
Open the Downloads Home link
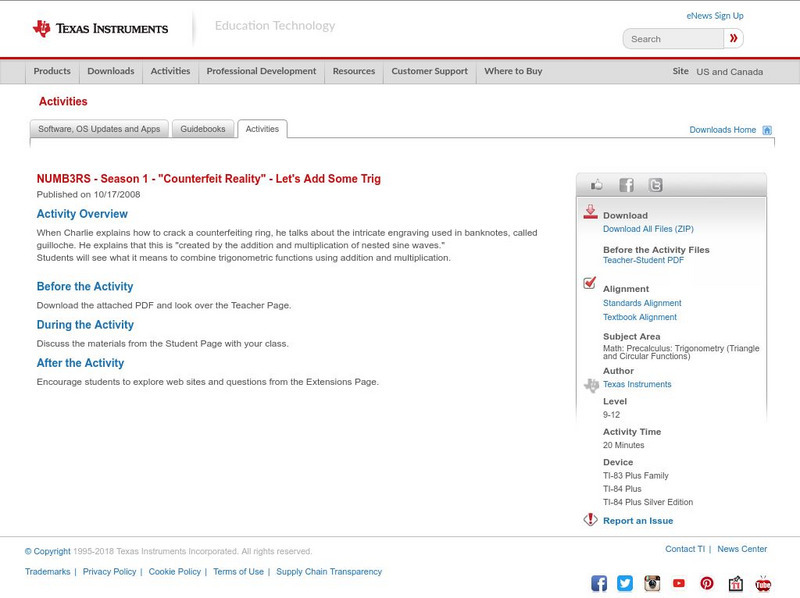point(722,130)
